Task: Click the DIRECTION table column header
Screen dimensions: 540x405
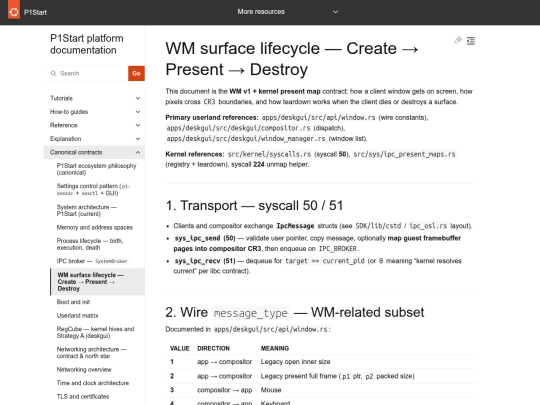Action: pos(213,349)
